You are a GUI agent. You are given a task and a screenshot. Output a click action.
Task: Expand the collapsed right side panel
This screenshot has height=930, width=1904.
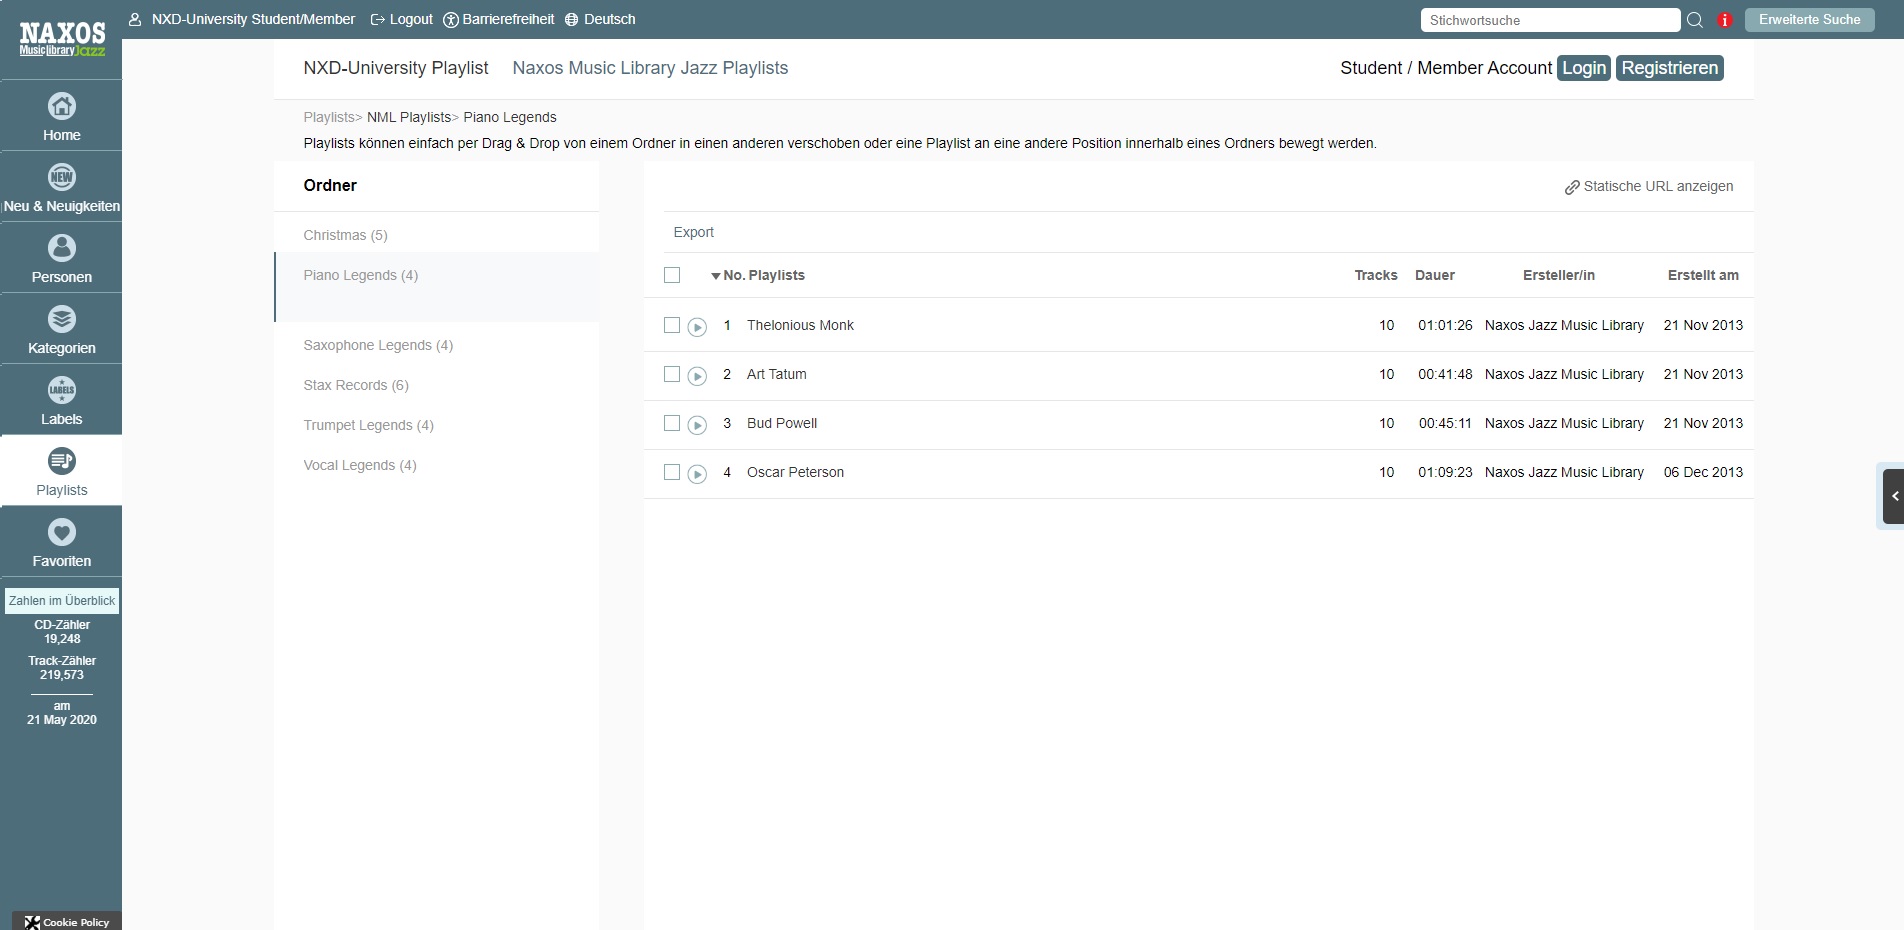[x=1893, y=496]
